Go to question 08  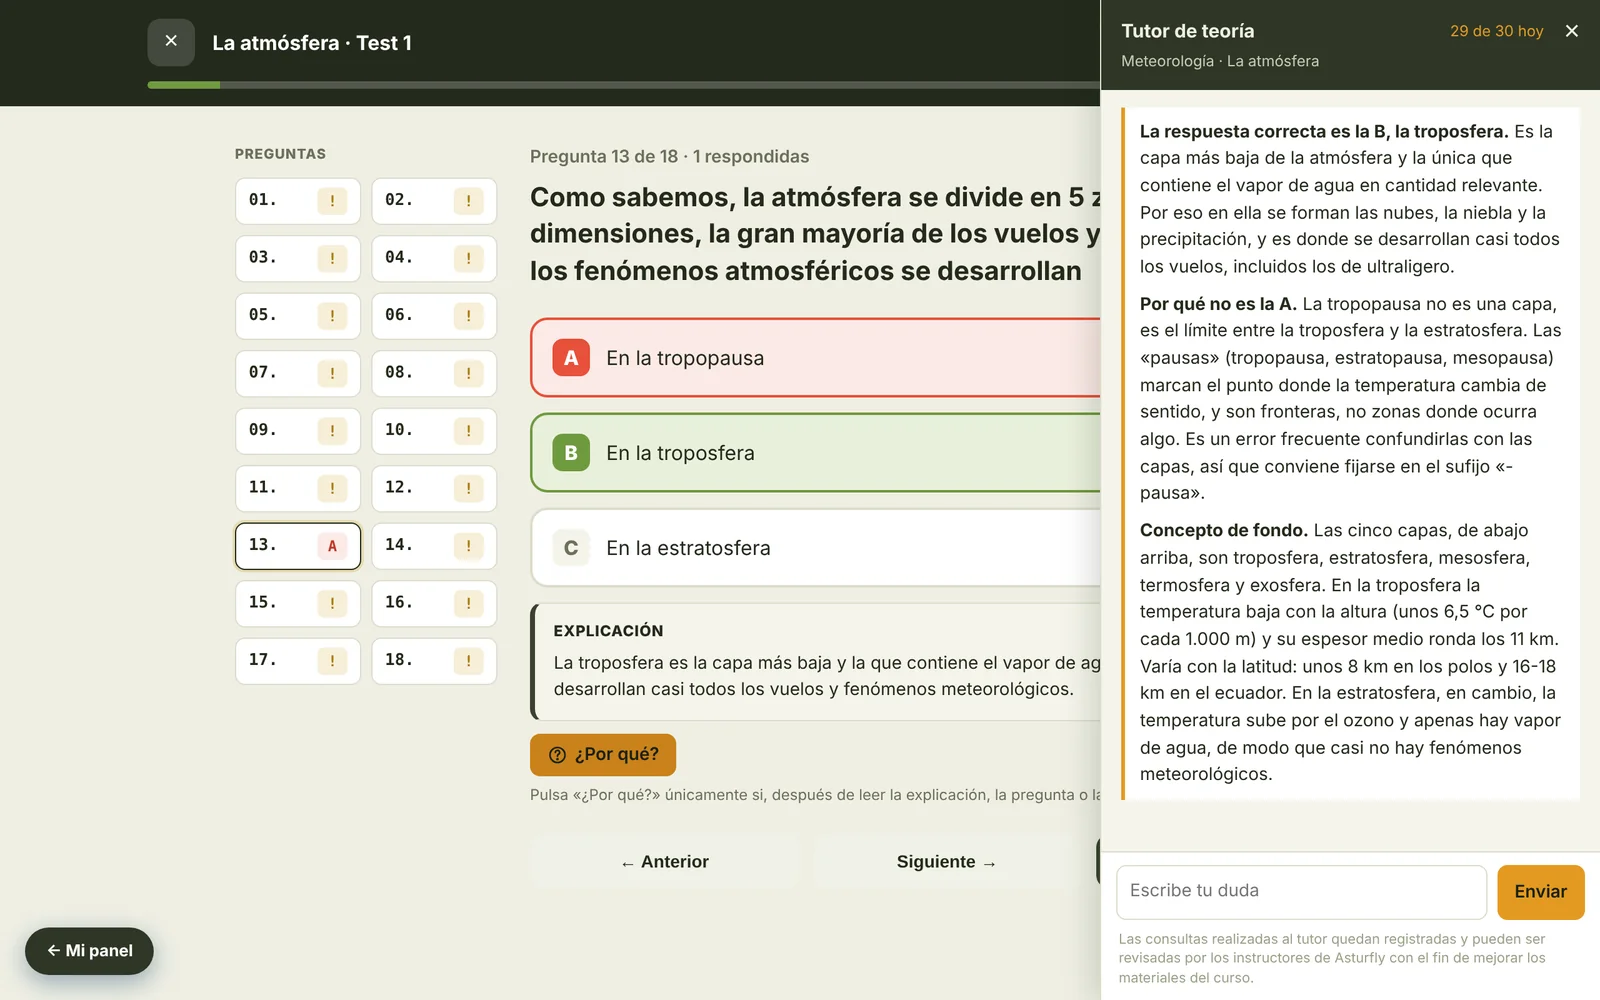[x=434, y=373]
